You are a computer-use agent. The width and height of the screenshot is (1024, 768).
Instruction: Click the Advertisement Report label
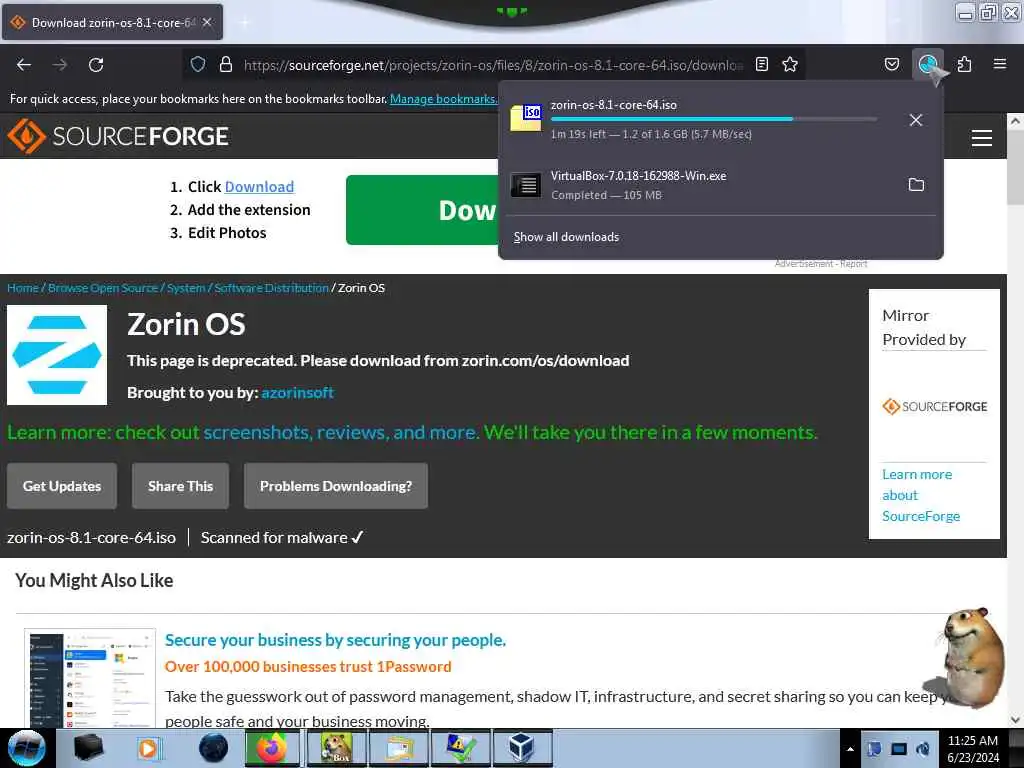[821, 264]
